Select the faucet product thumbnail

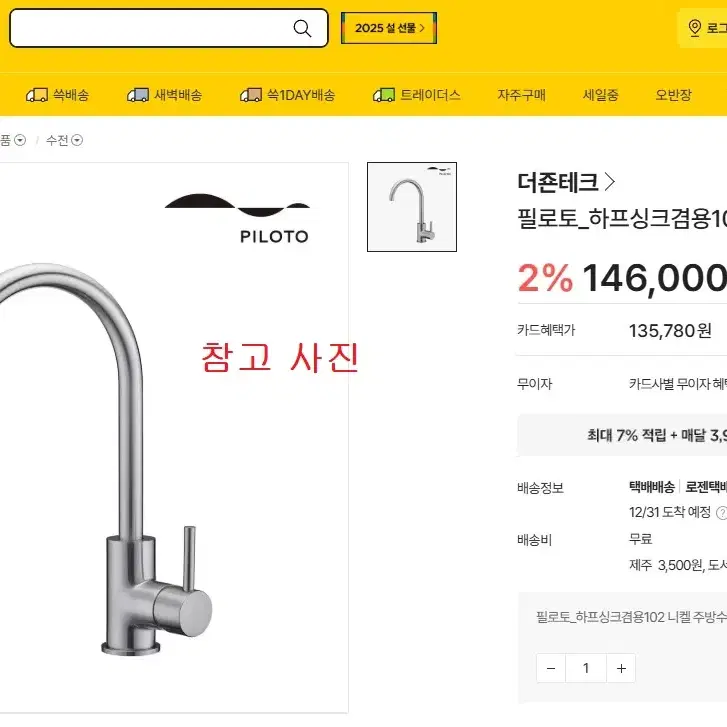pyautogui.click(x=412, y=207)
